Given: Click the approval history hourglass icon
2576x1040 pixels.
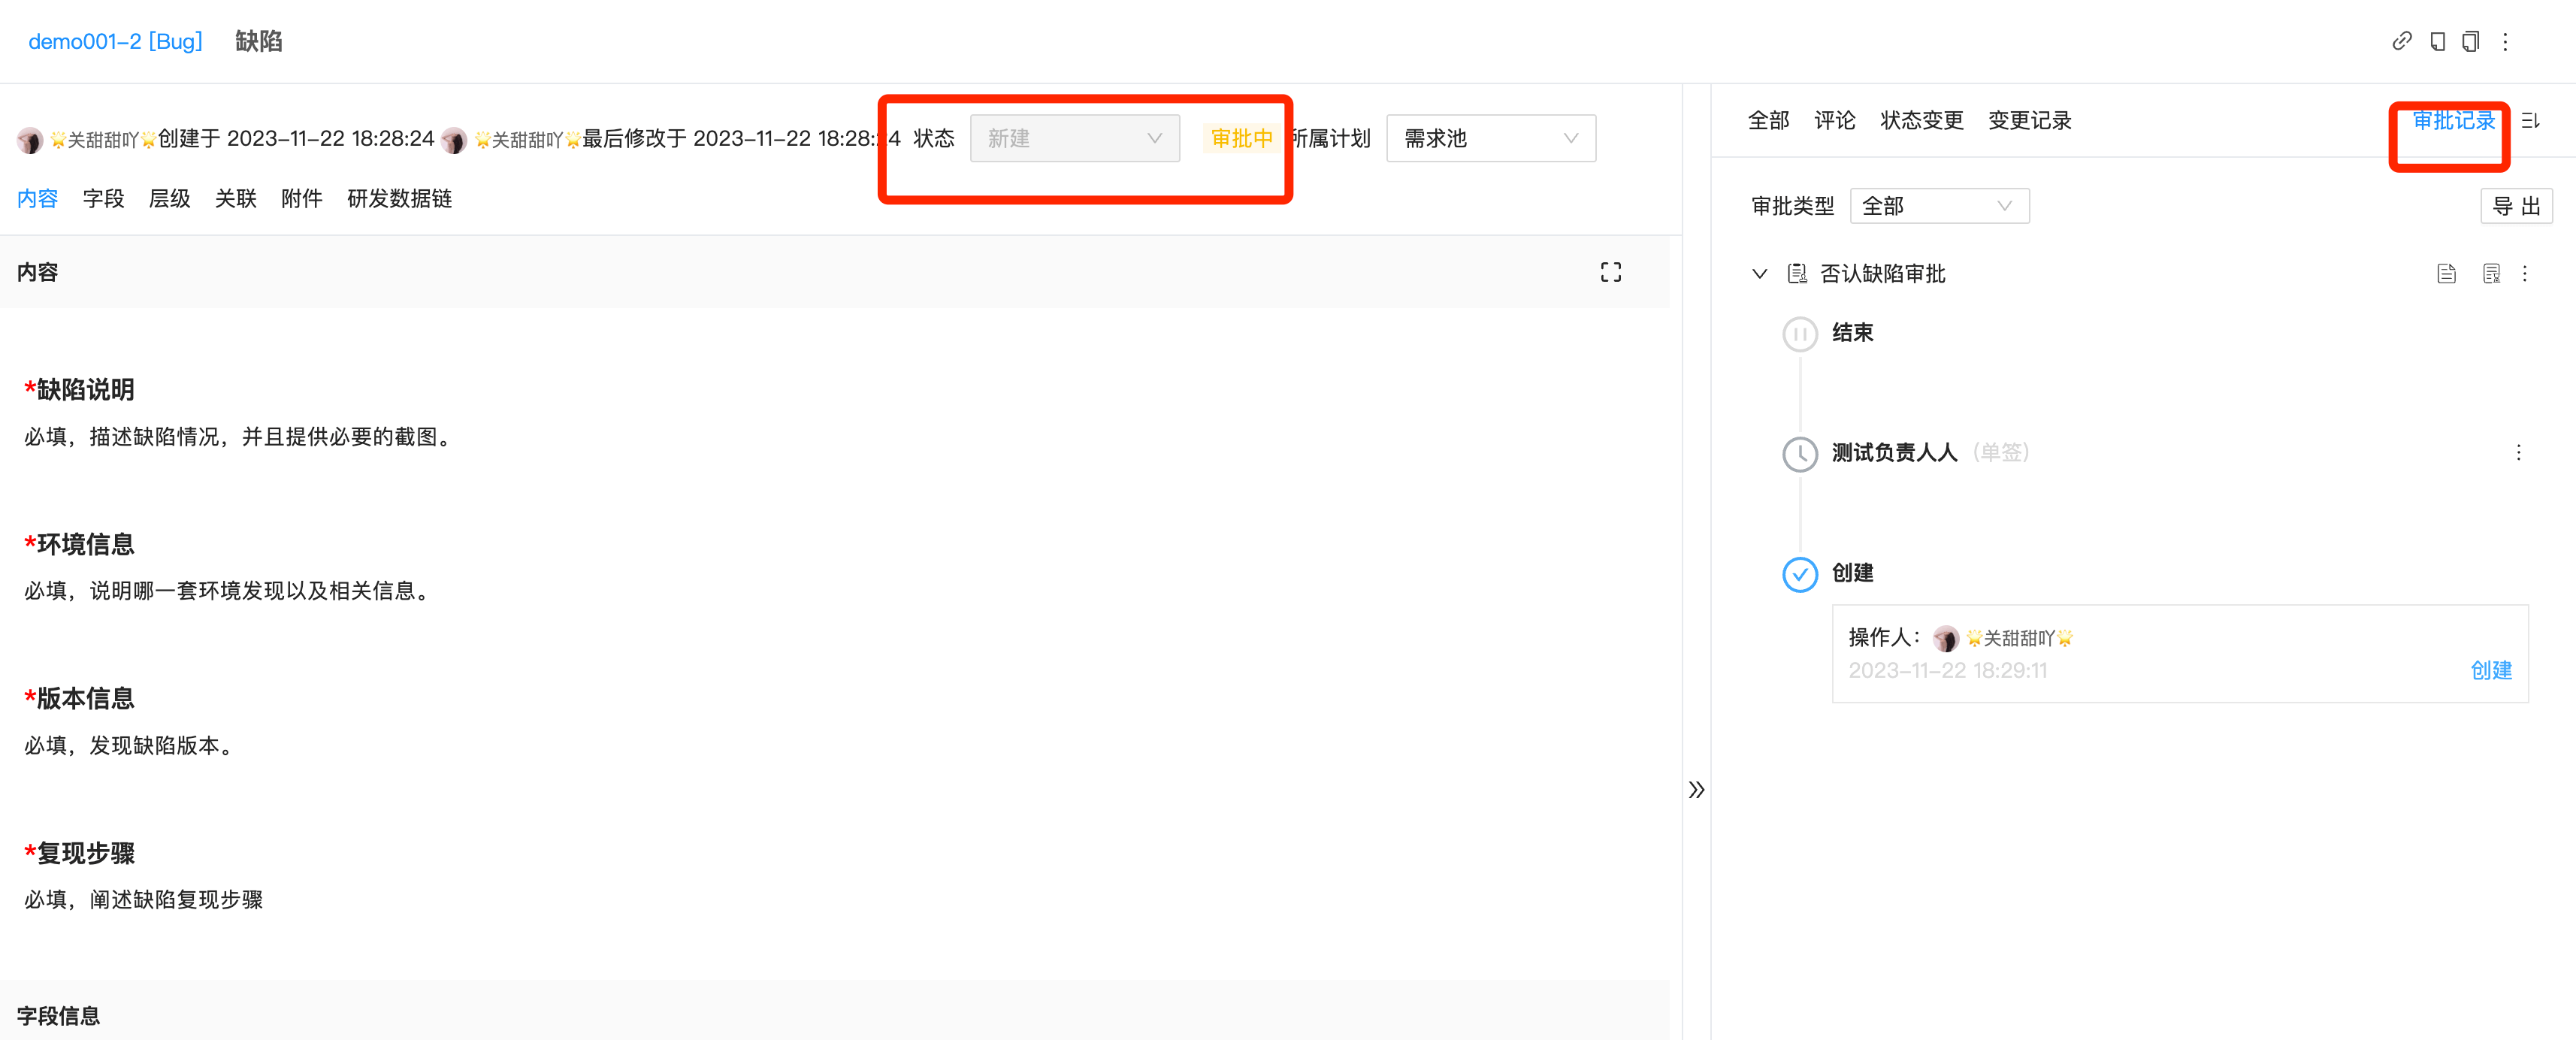Looking at the screenshot, I should pyautogui.click(x=2491, y=273).
